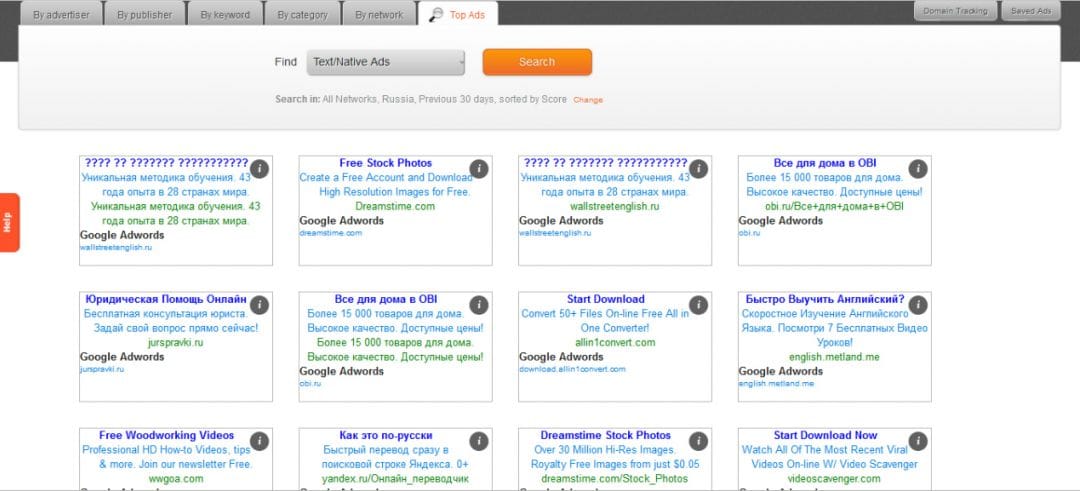Click info icon on Dreamstime Stock Photos ad
This screenshot has height=491, width=1080.
[x=698, y=441]
